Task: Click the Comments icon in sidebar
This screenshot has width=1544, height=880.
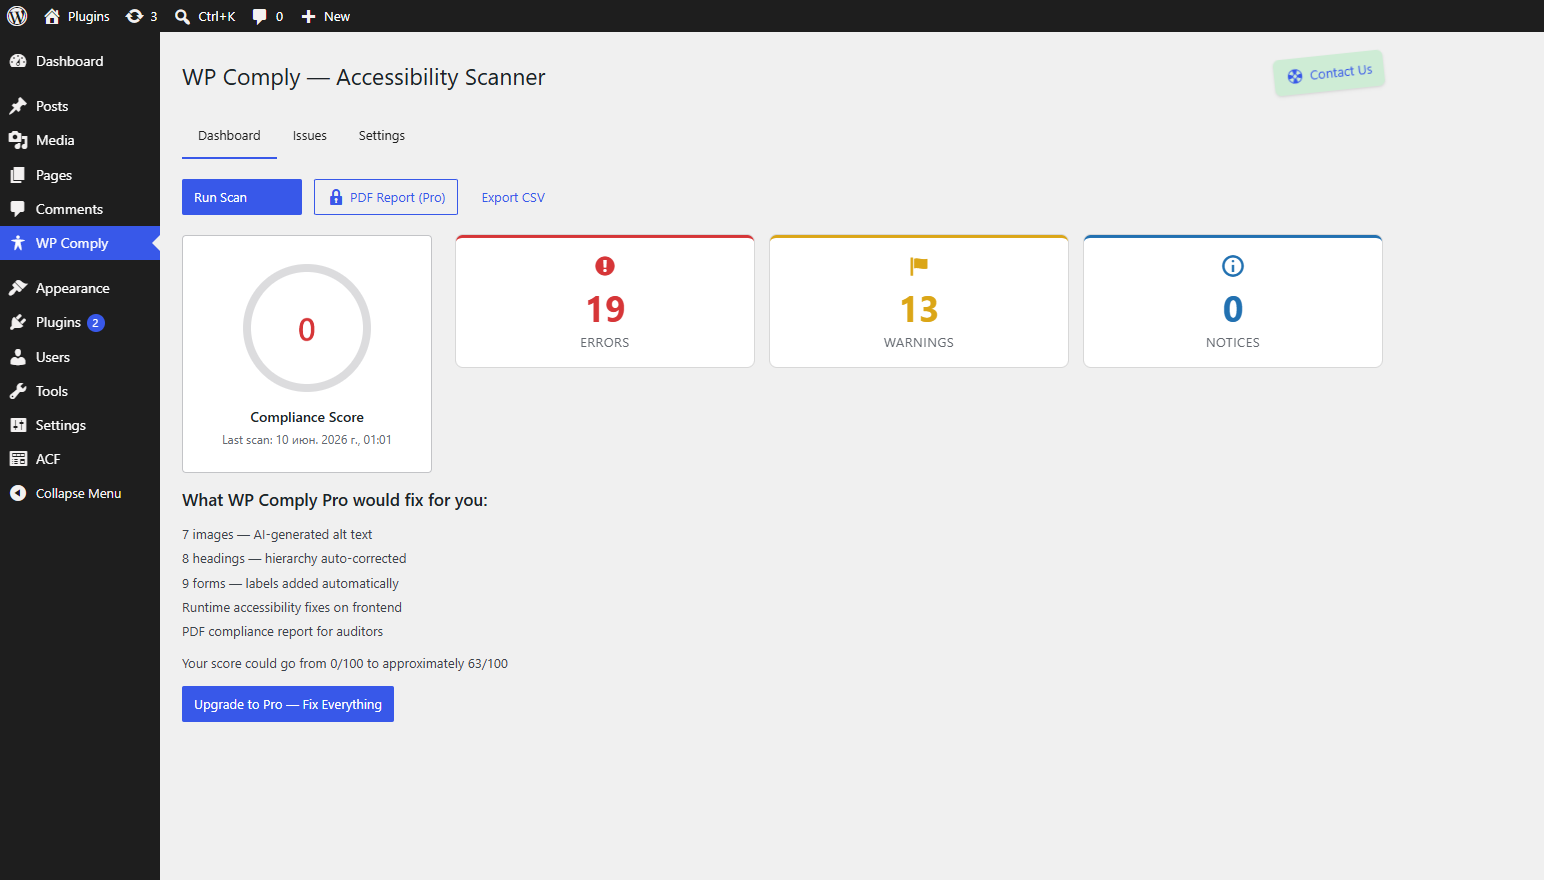Action: point(18,209)
